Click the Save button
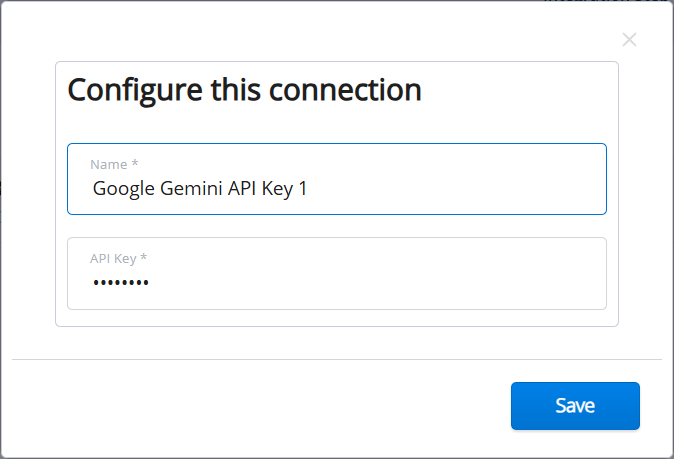Screen dimensions: 674x459 pyautogui.click(x=575, y=406)
